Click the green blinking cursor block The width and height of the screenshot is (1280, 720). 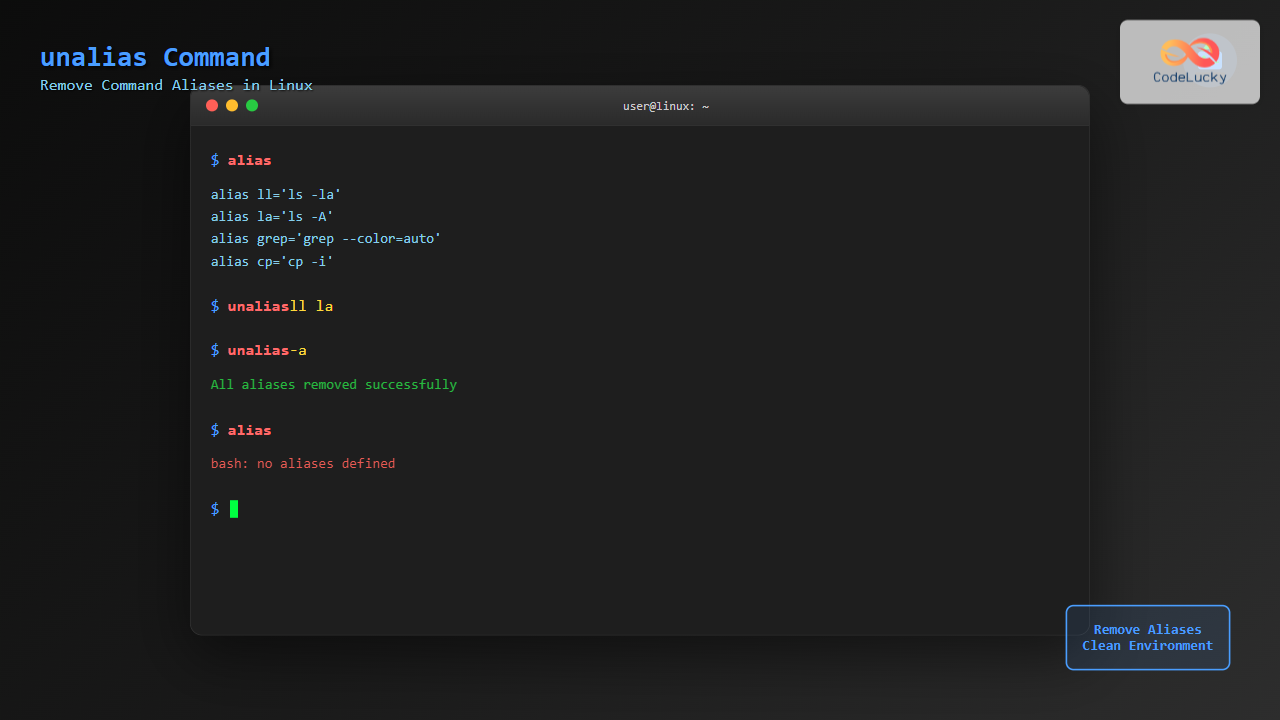click(233, 509)
